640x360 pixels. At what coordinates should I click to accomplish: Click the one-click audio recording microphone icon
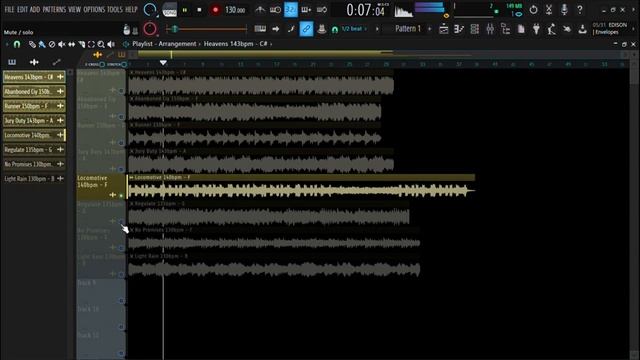point(564,9)
